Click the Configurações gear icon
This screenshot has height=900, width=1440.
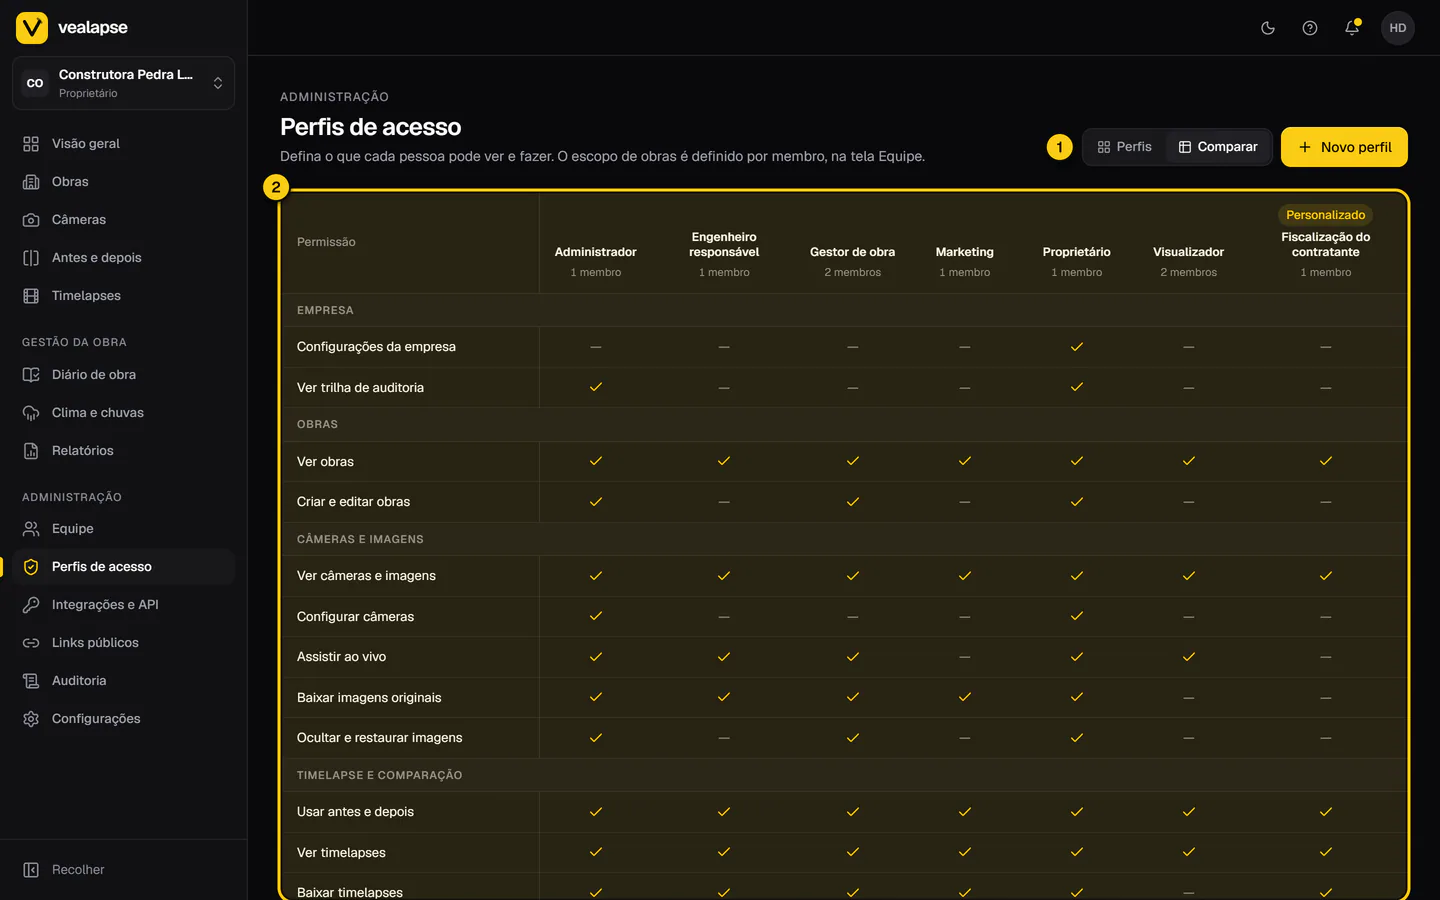pyautogui.click(x=31, y=719)
